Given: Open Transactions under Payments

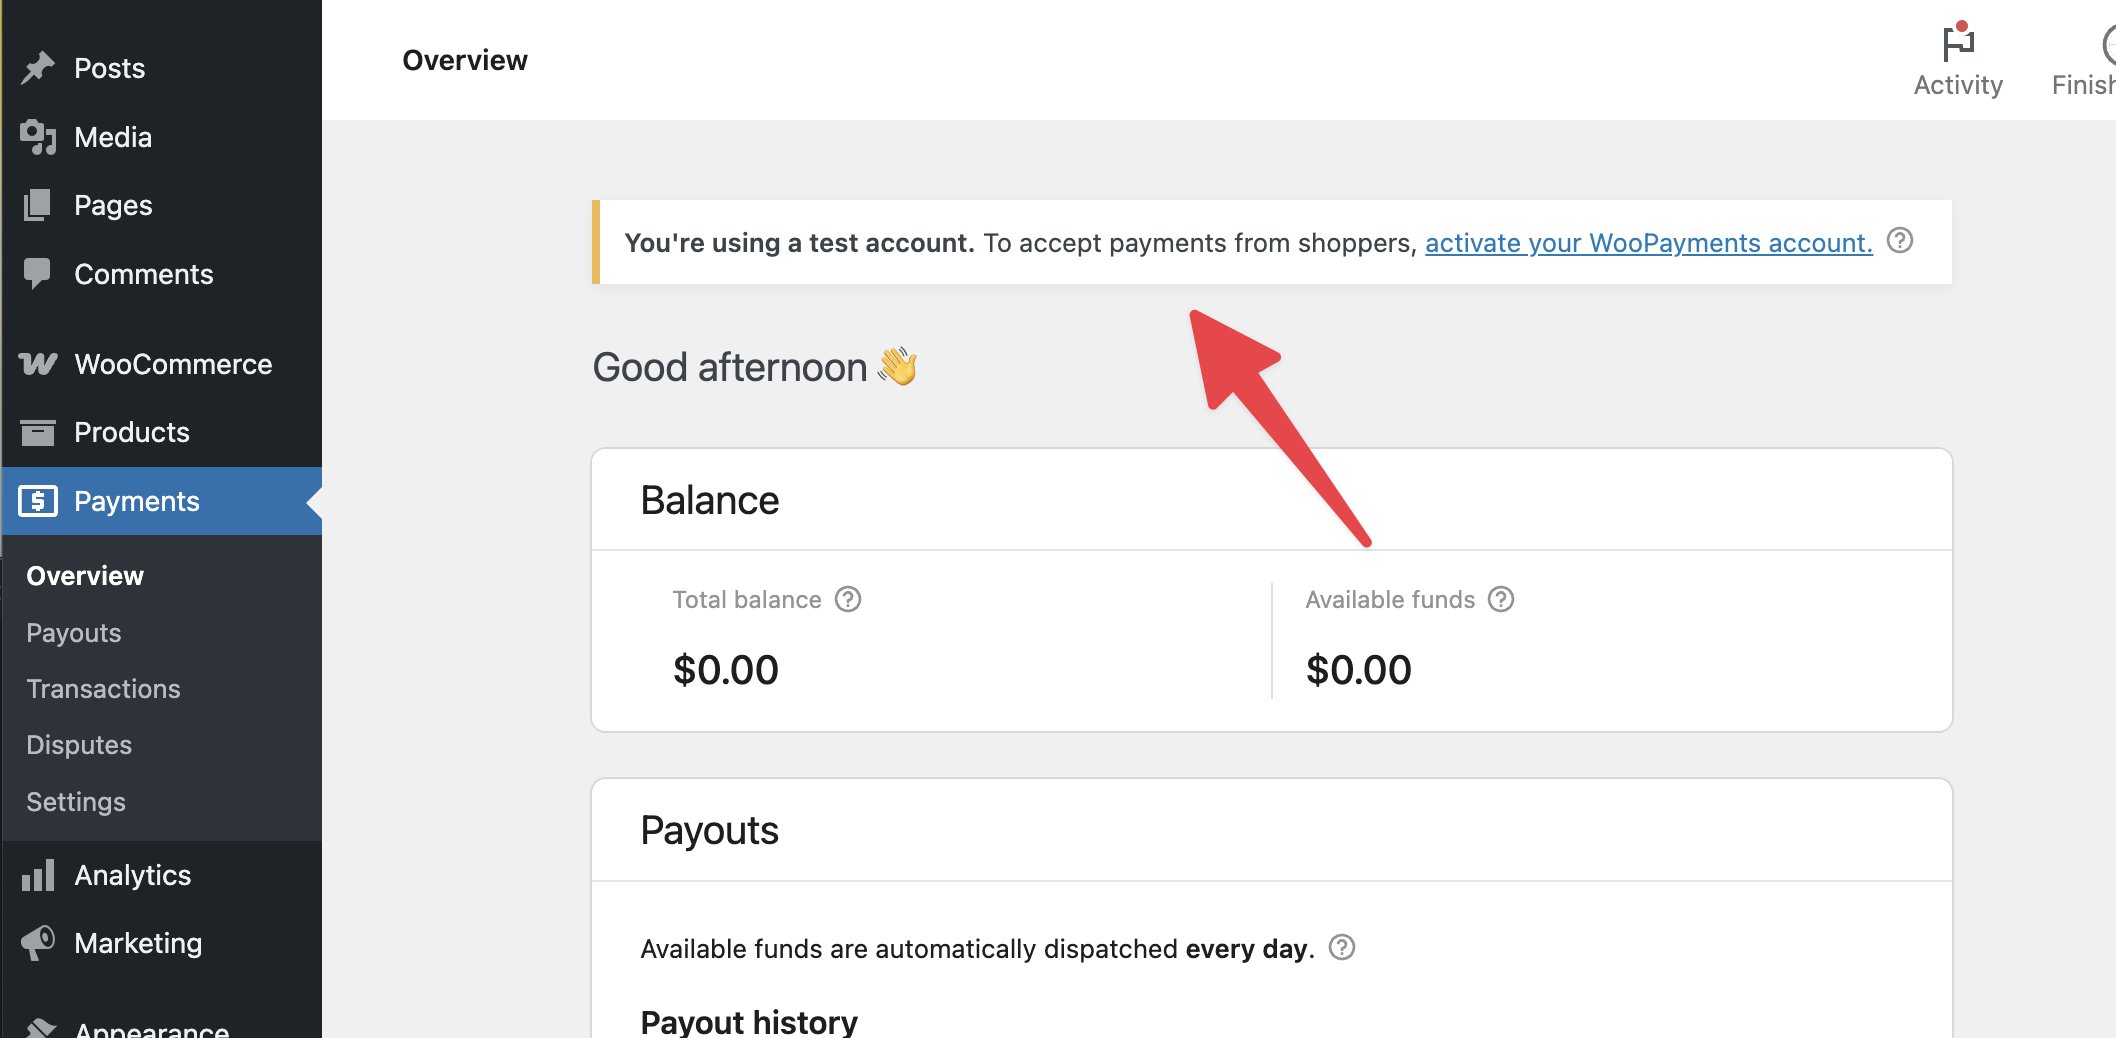Looking at the screenshot, I should pos(103,689).
